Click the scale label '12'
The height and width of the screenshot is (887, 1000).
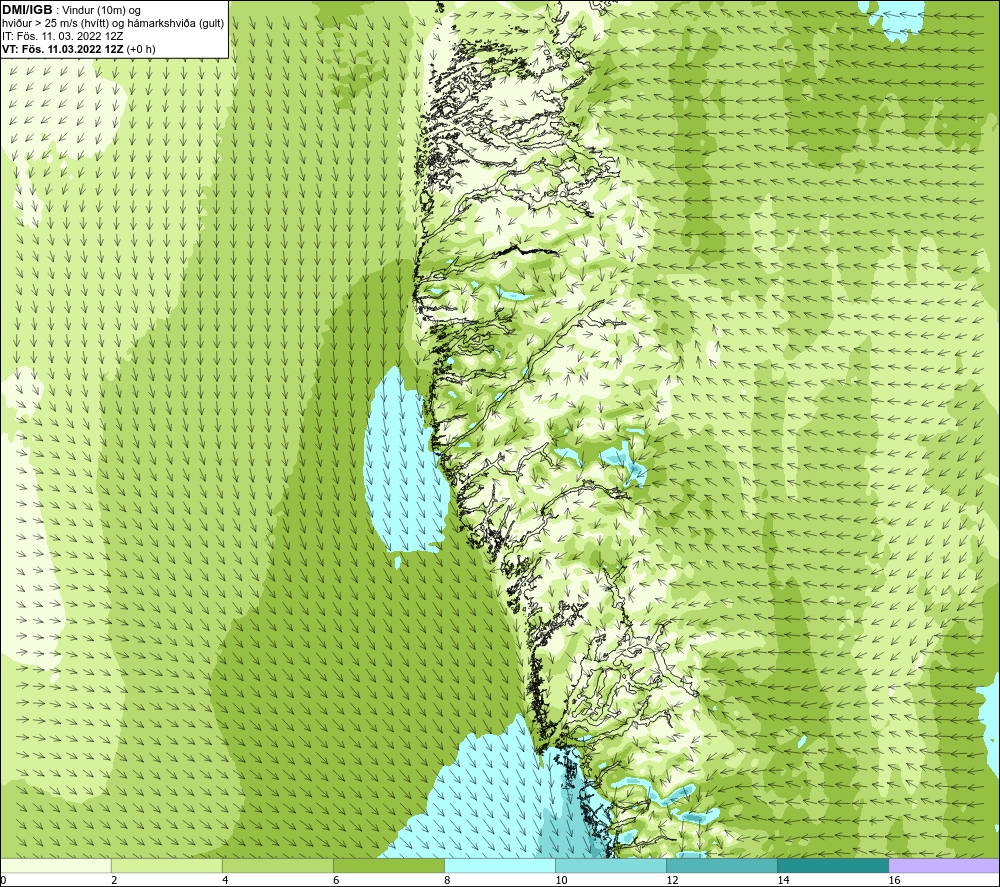672,880
